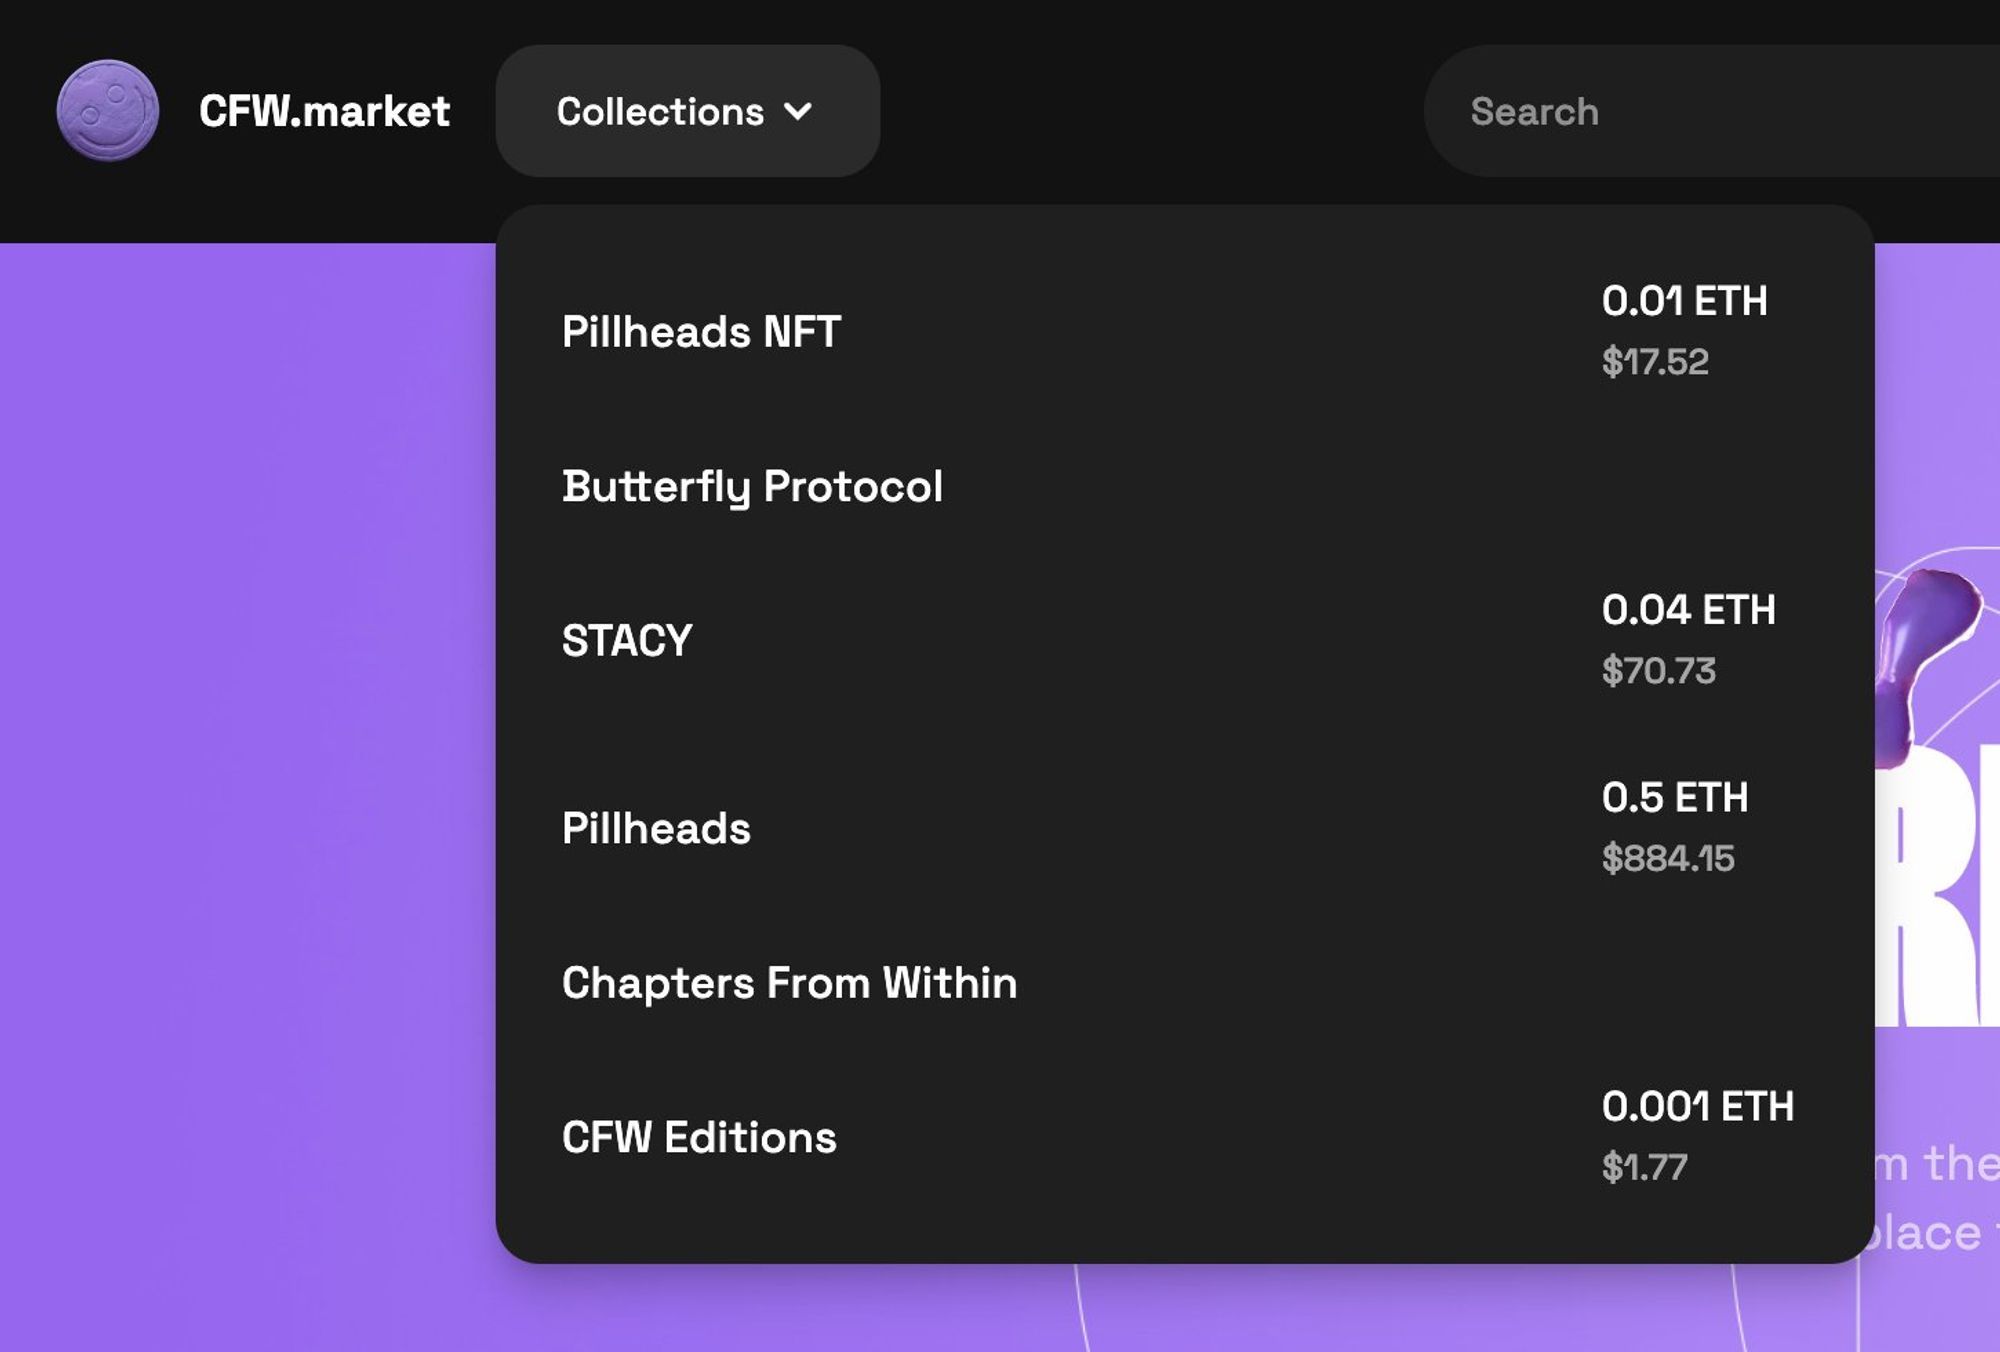Click the $884.15 USD value
2000x1352 pixels.
click(1667, 859)
